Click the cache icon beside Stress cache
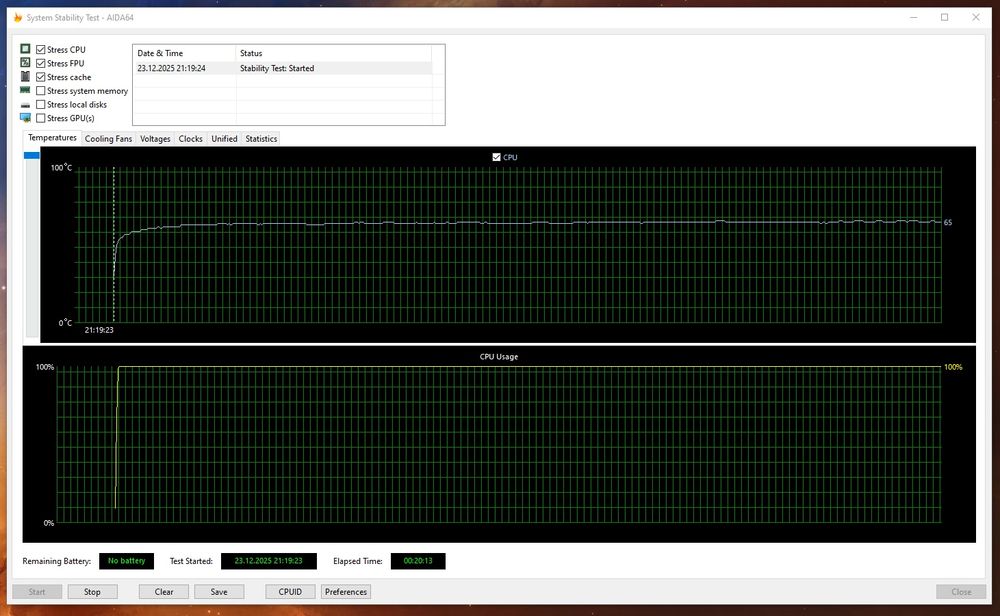The image size is (1000, 616). (25, 77)
